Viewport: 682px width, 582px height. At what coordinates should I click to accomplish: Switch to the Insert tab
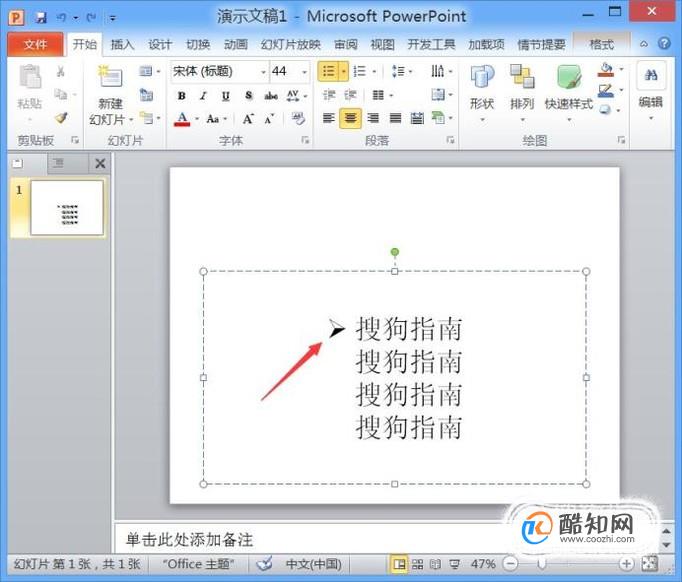[x=122, y=44]
